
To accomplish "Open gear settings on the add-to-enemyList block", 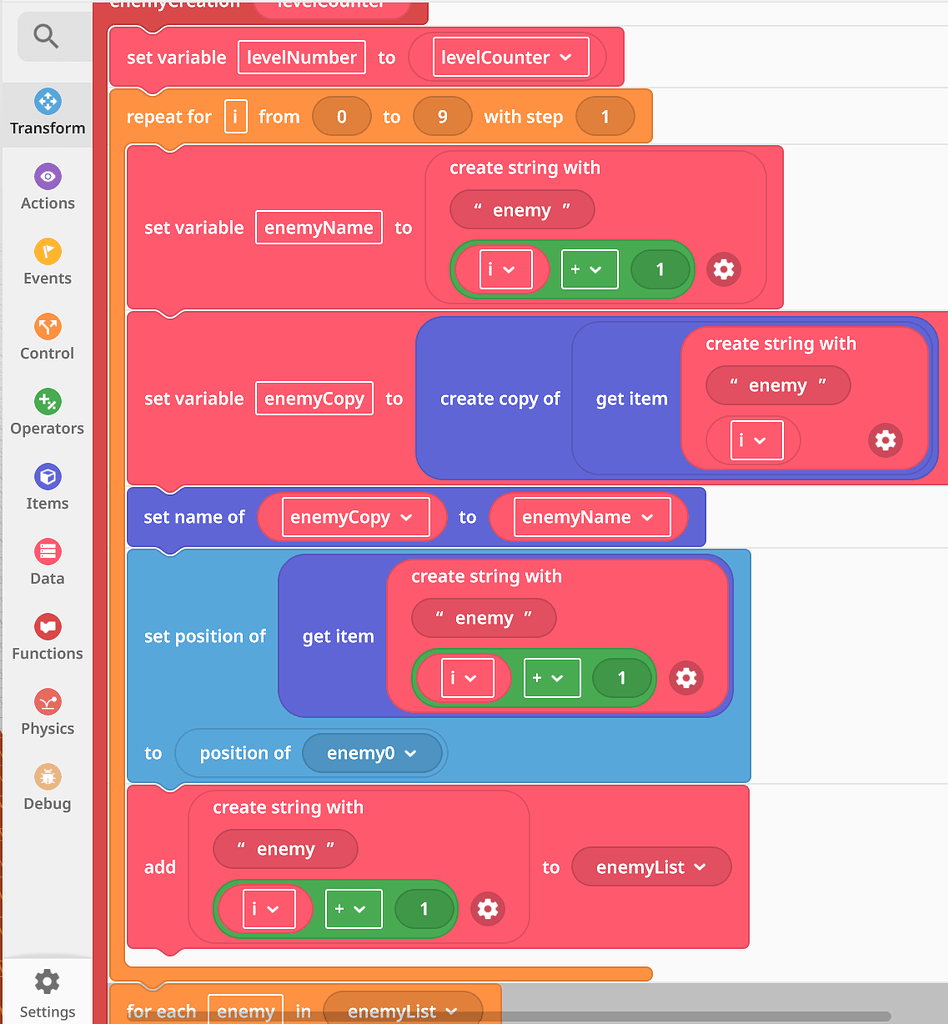I will [488, 909].
